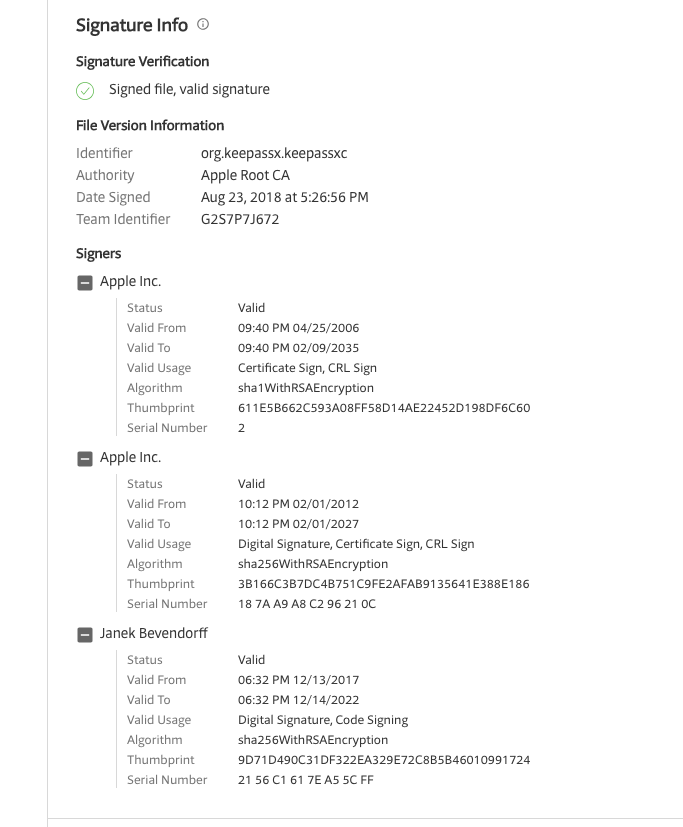
Task: Select Team Identifier value G2S7P7J672
Action: pyautogui.click(x=239, y=219)
